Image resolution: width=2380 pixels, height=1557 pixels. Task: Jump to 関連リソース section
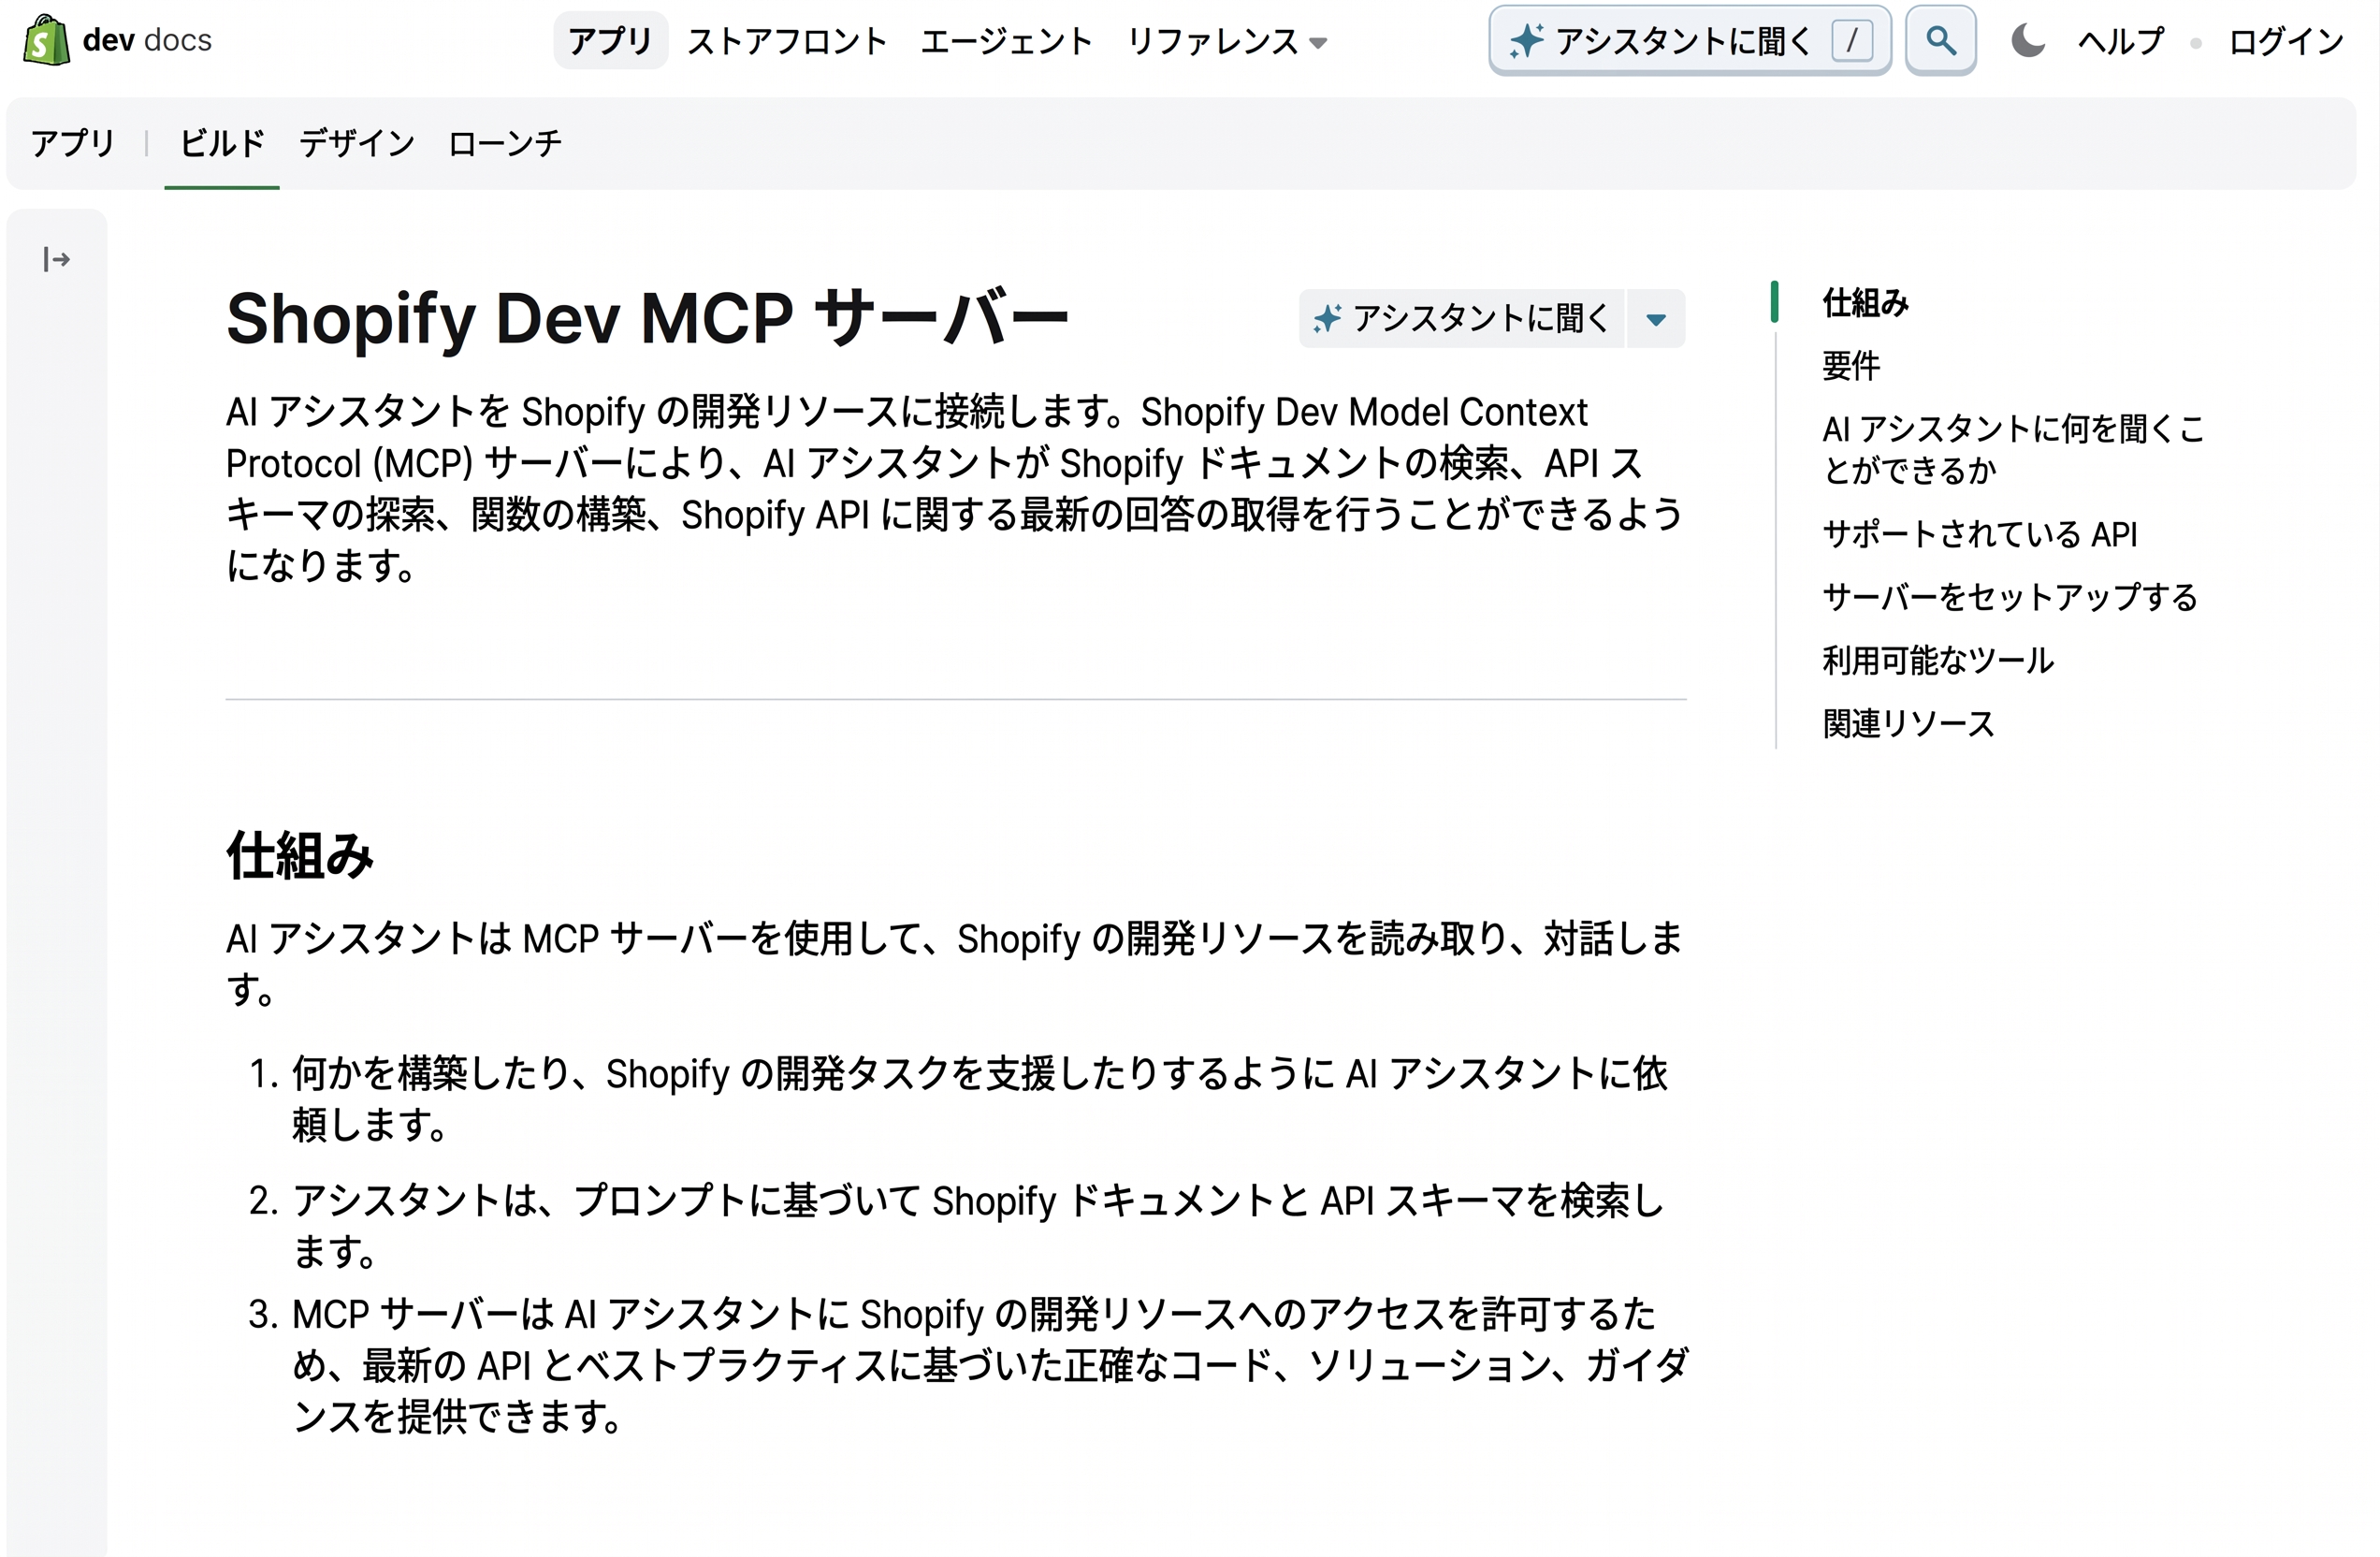click(x=1908, y=723)
